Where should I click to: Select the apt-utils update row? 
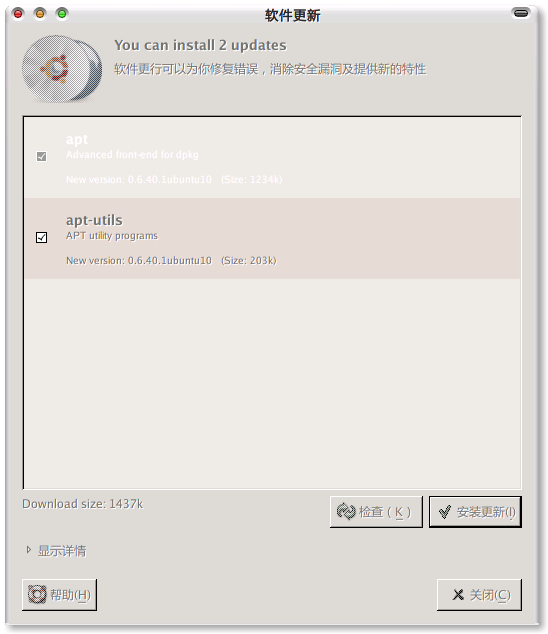[272, 239]
